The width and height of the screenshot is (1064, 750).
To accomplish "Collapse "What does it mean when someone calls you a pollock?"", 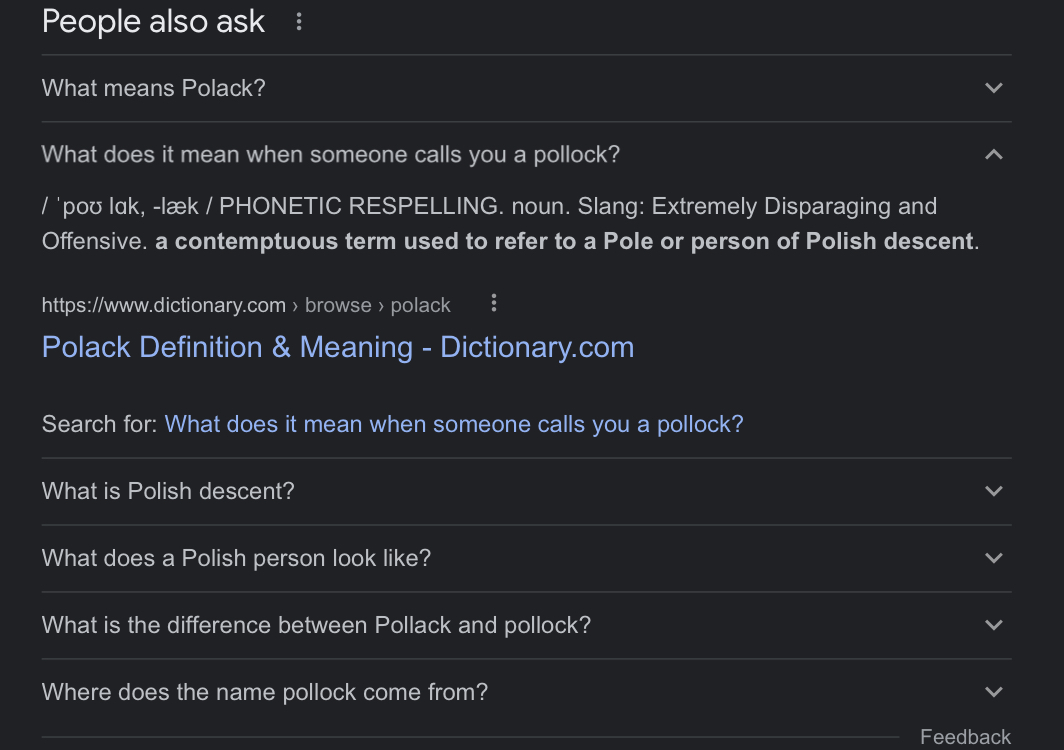I will pos(527,155).
